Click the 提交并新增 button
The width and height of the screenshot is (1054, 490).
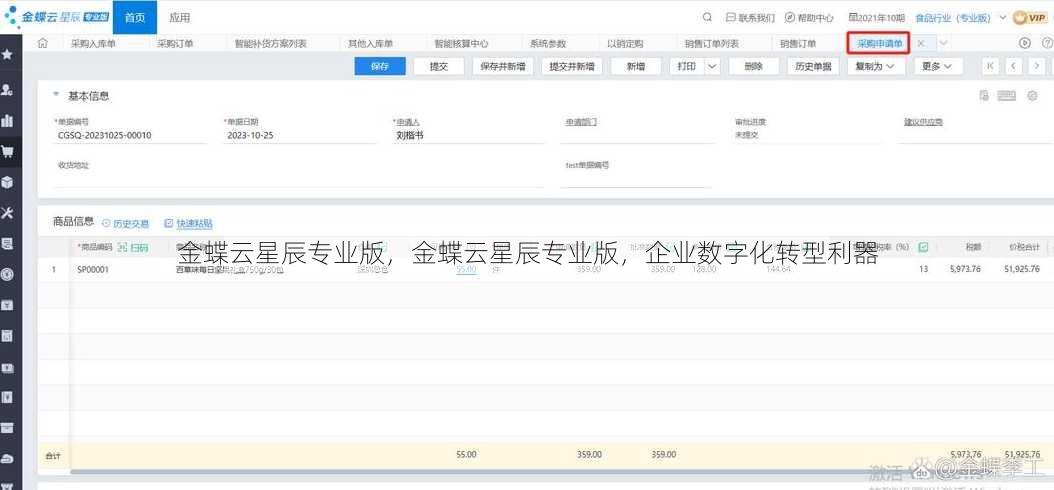571,67
